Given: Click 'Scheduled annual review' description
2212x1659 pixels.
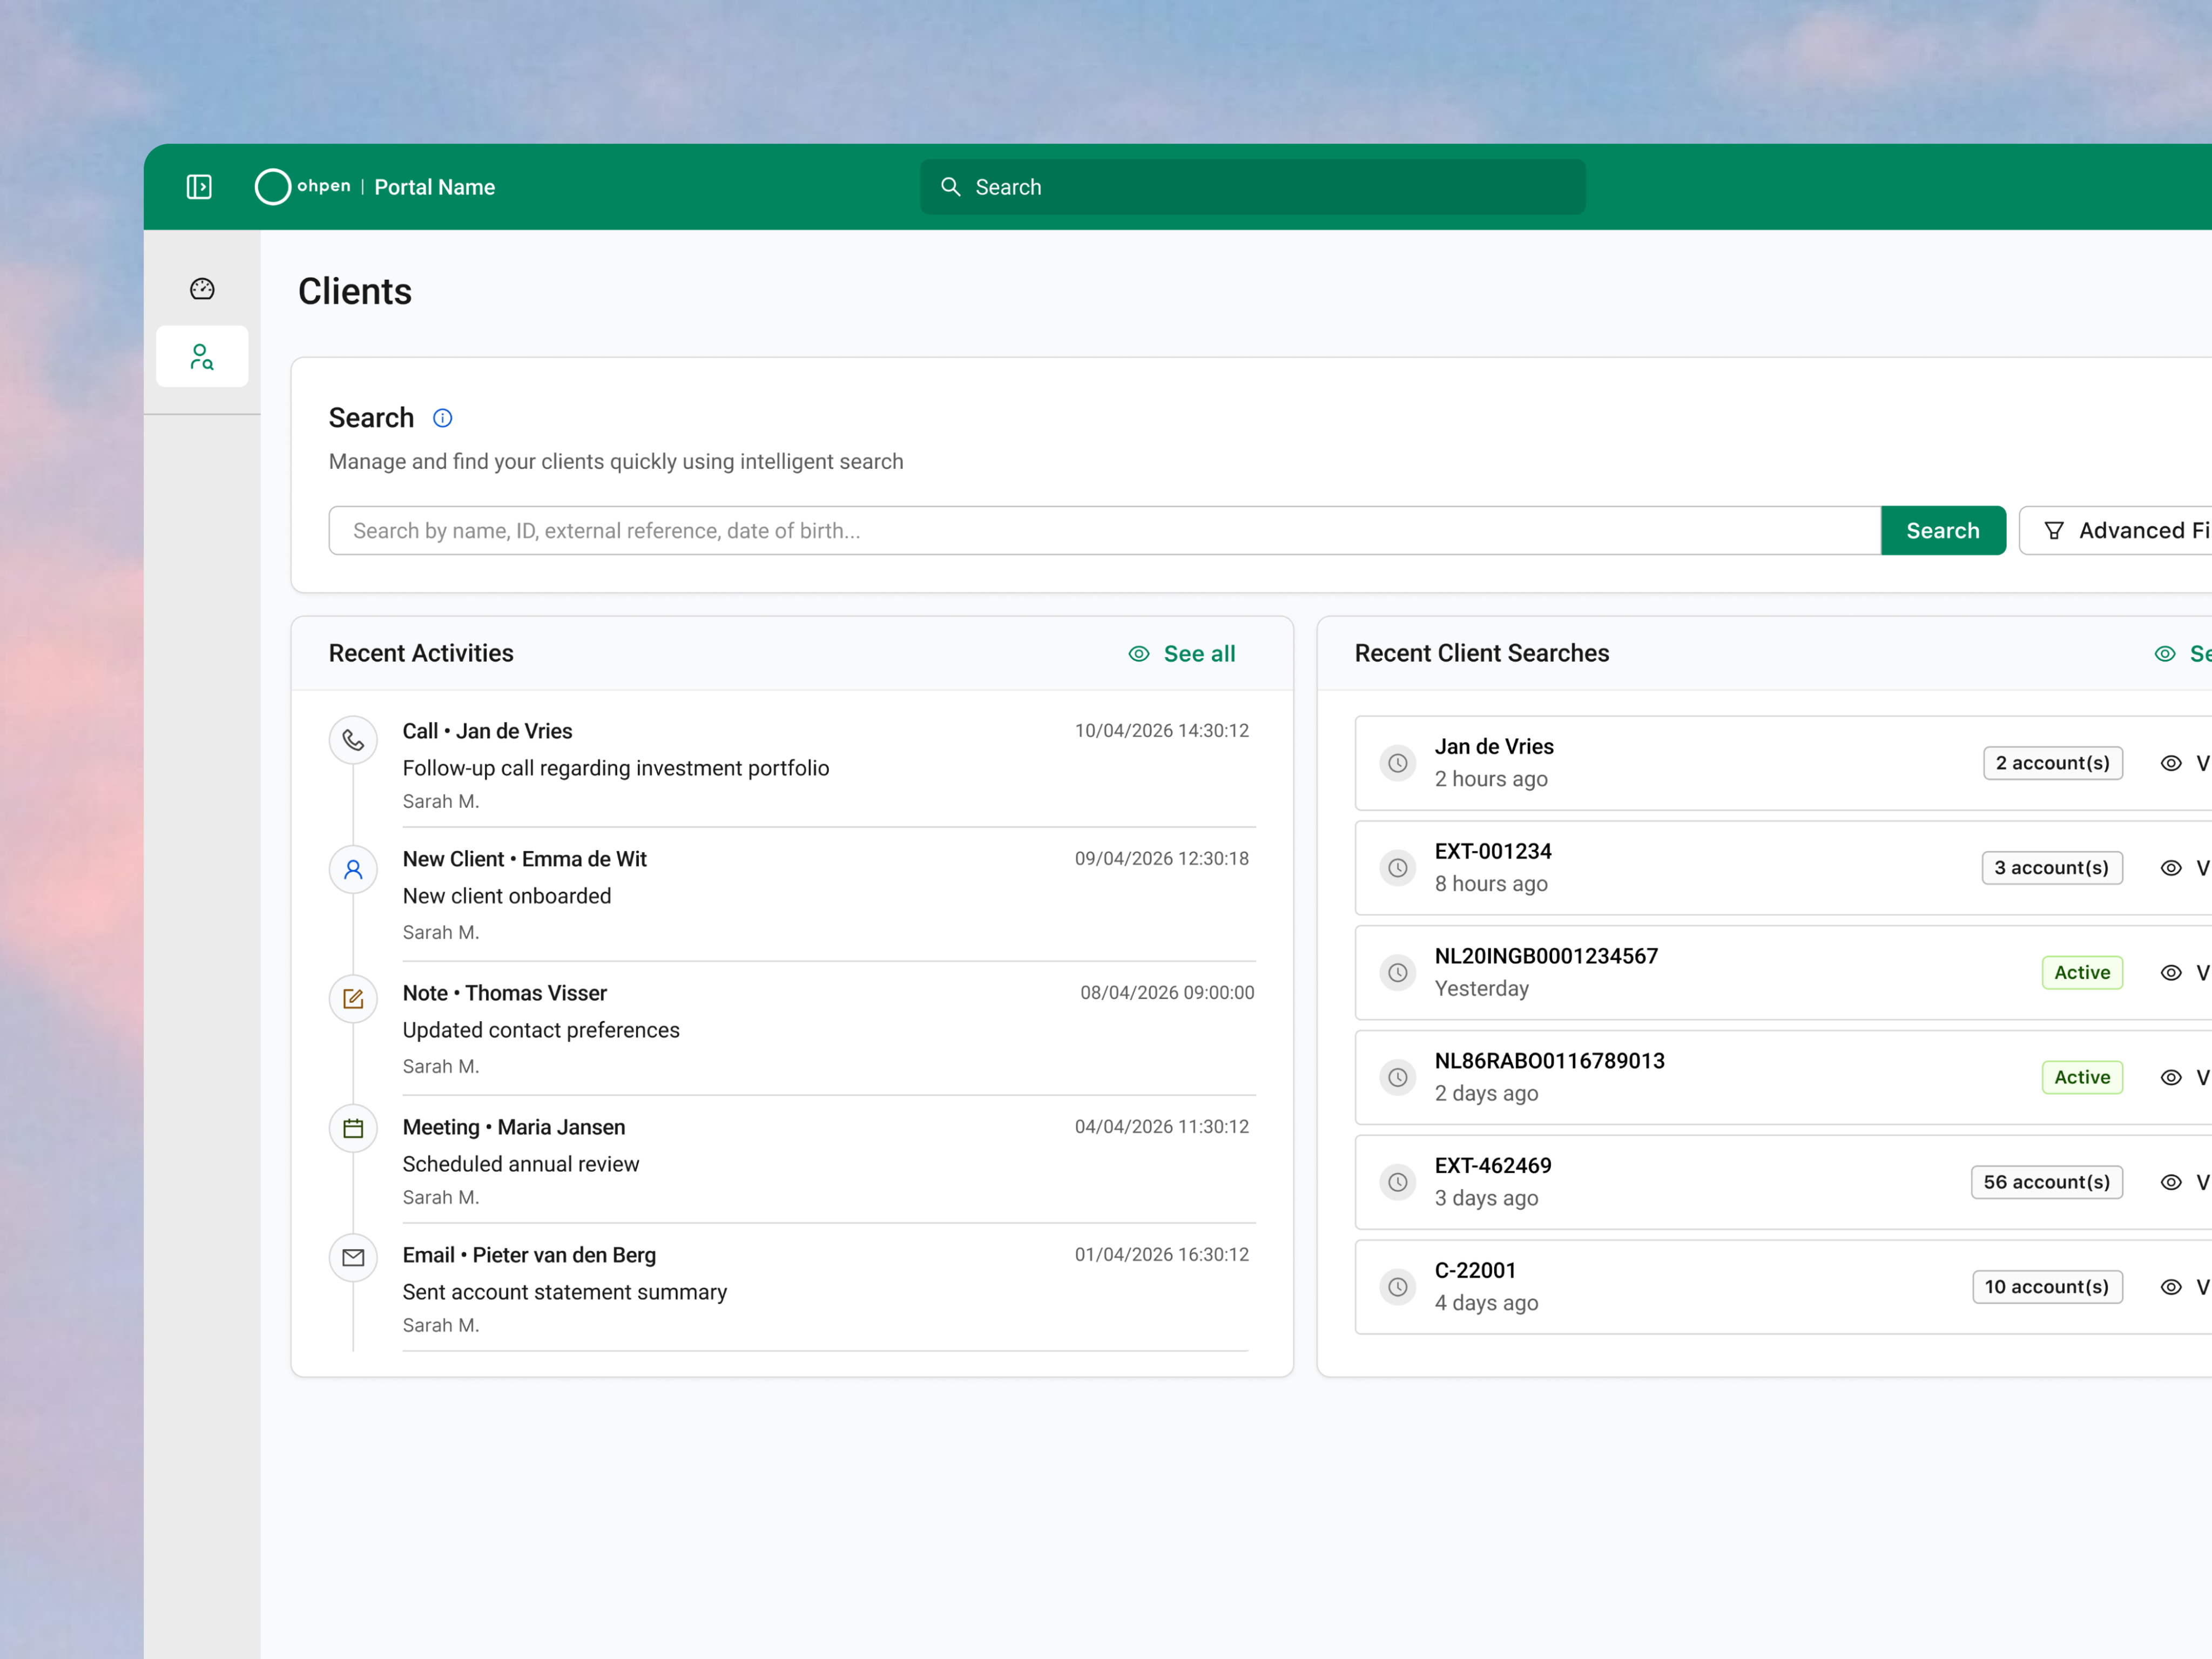Looking at the screenshot, I should pos(521,1164).
